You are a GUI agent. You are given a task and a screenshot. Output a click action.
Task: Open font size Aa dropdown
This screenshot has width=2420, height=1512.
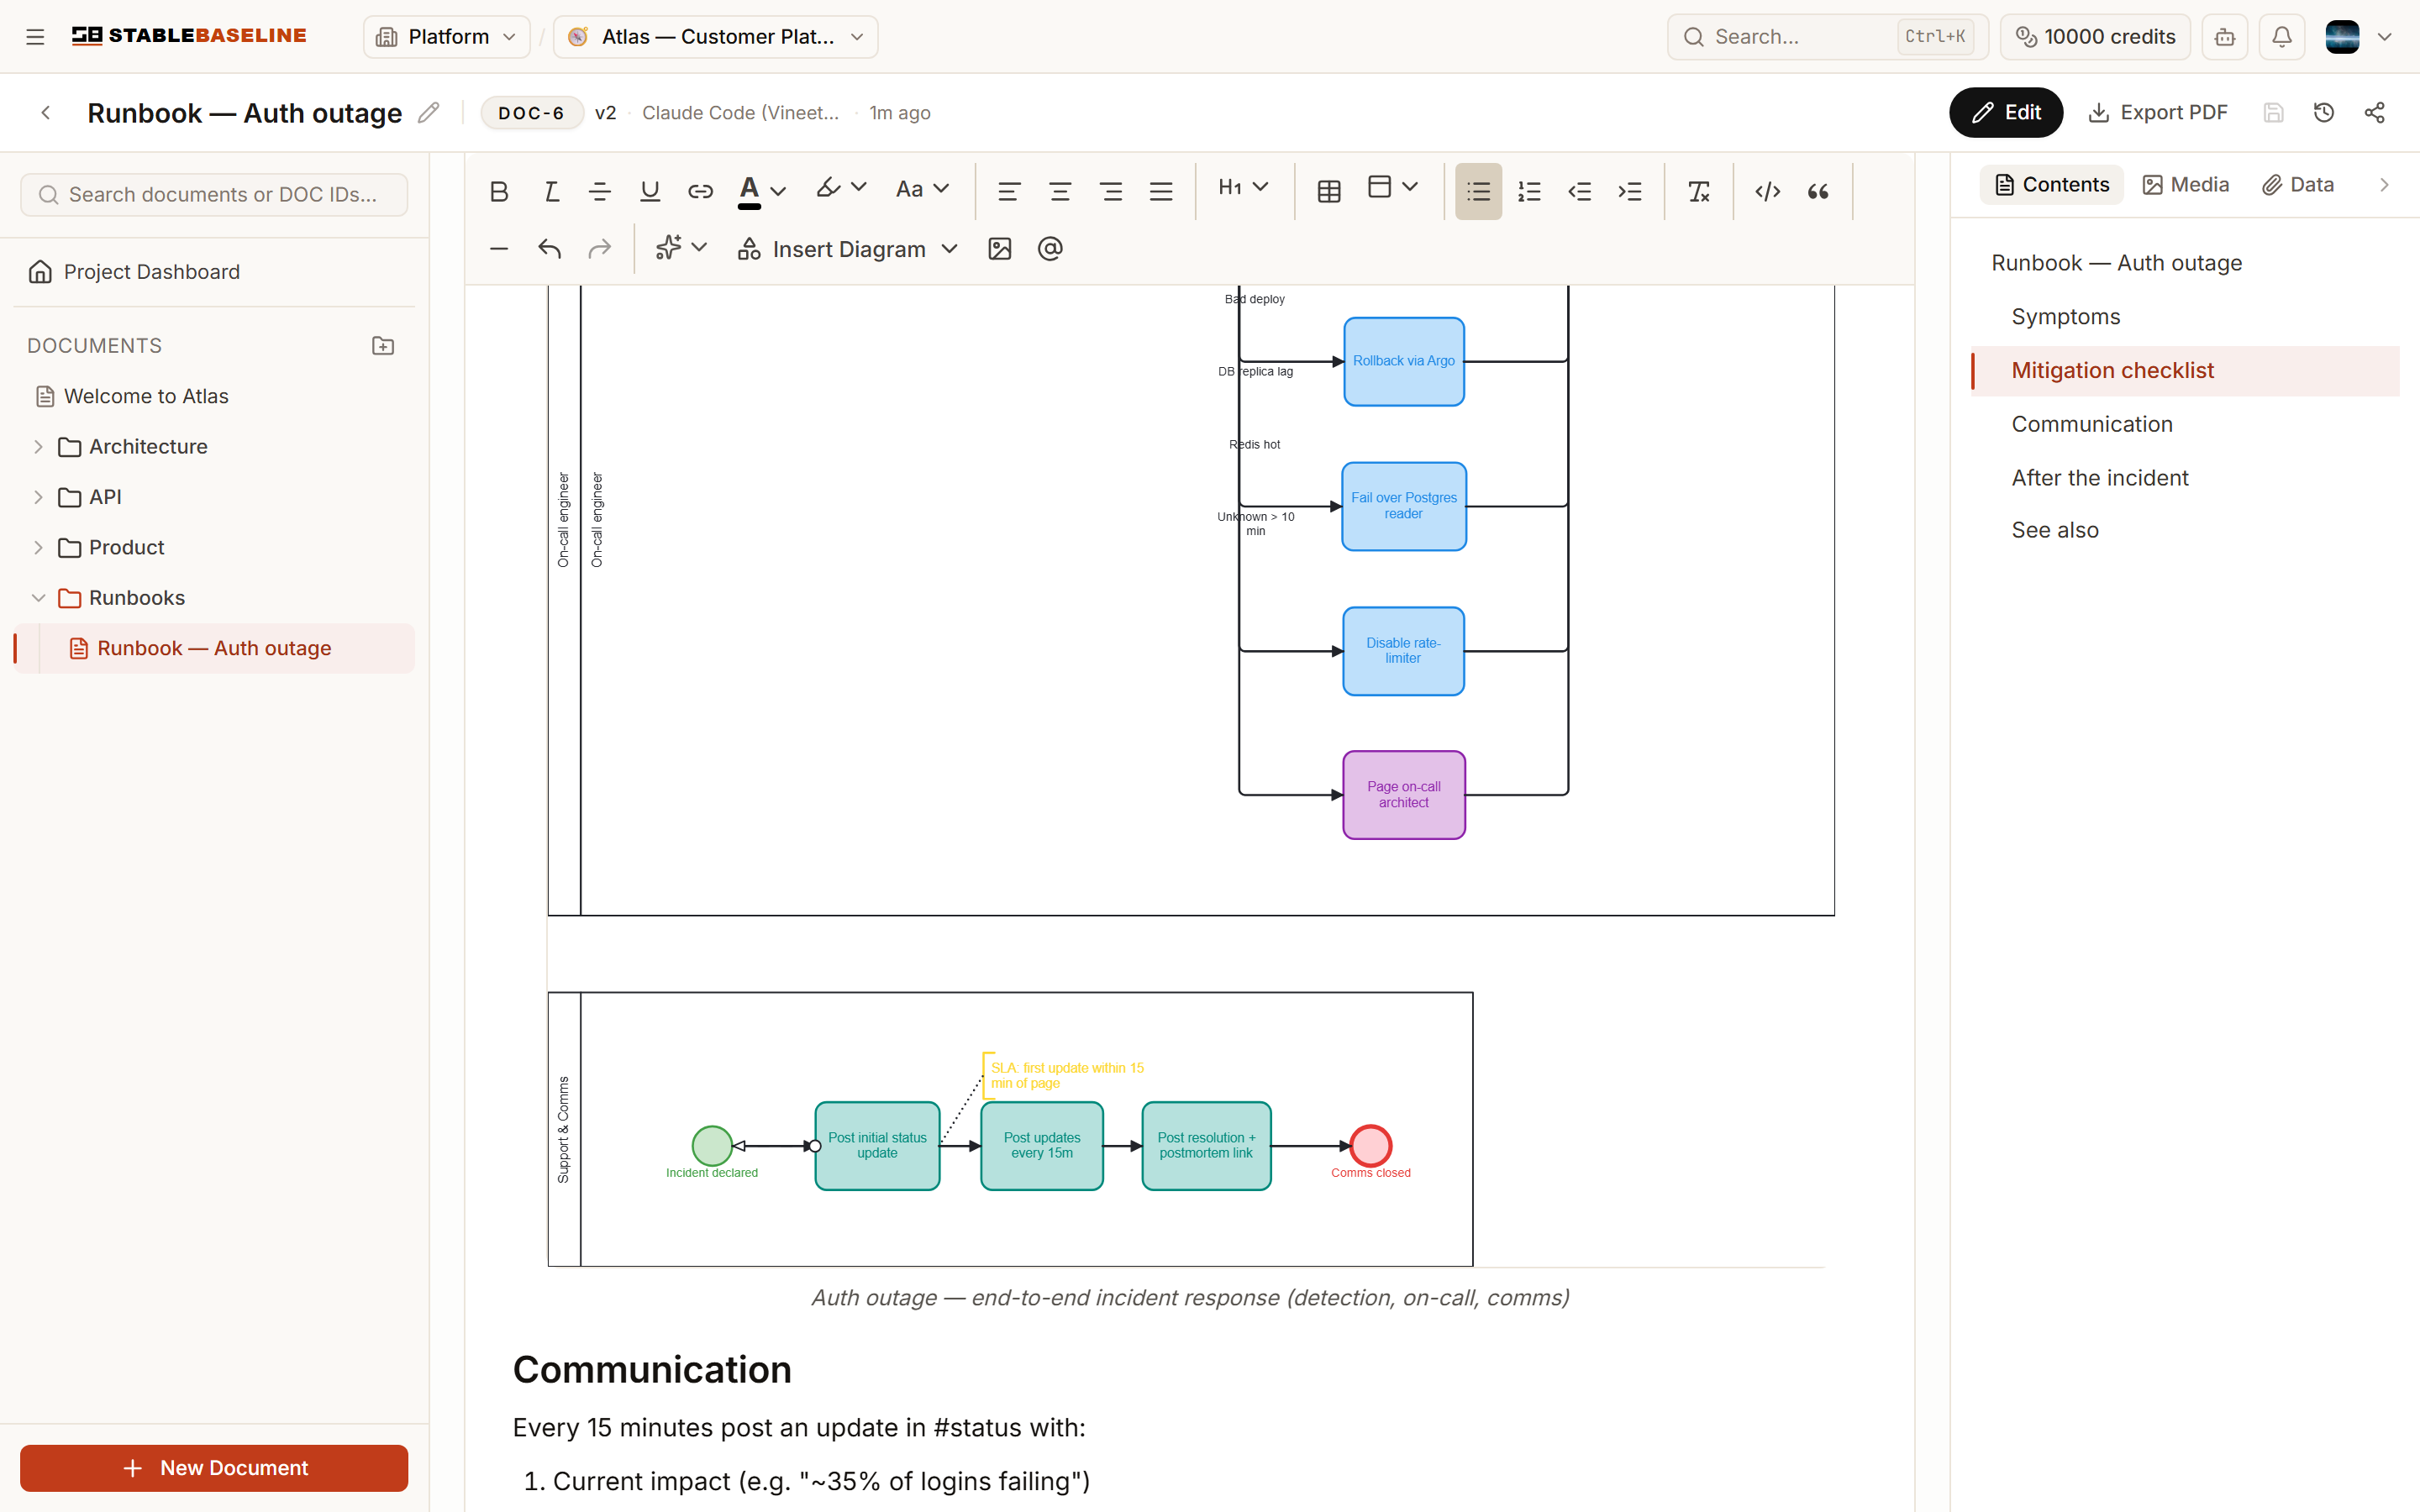(922, 189)
